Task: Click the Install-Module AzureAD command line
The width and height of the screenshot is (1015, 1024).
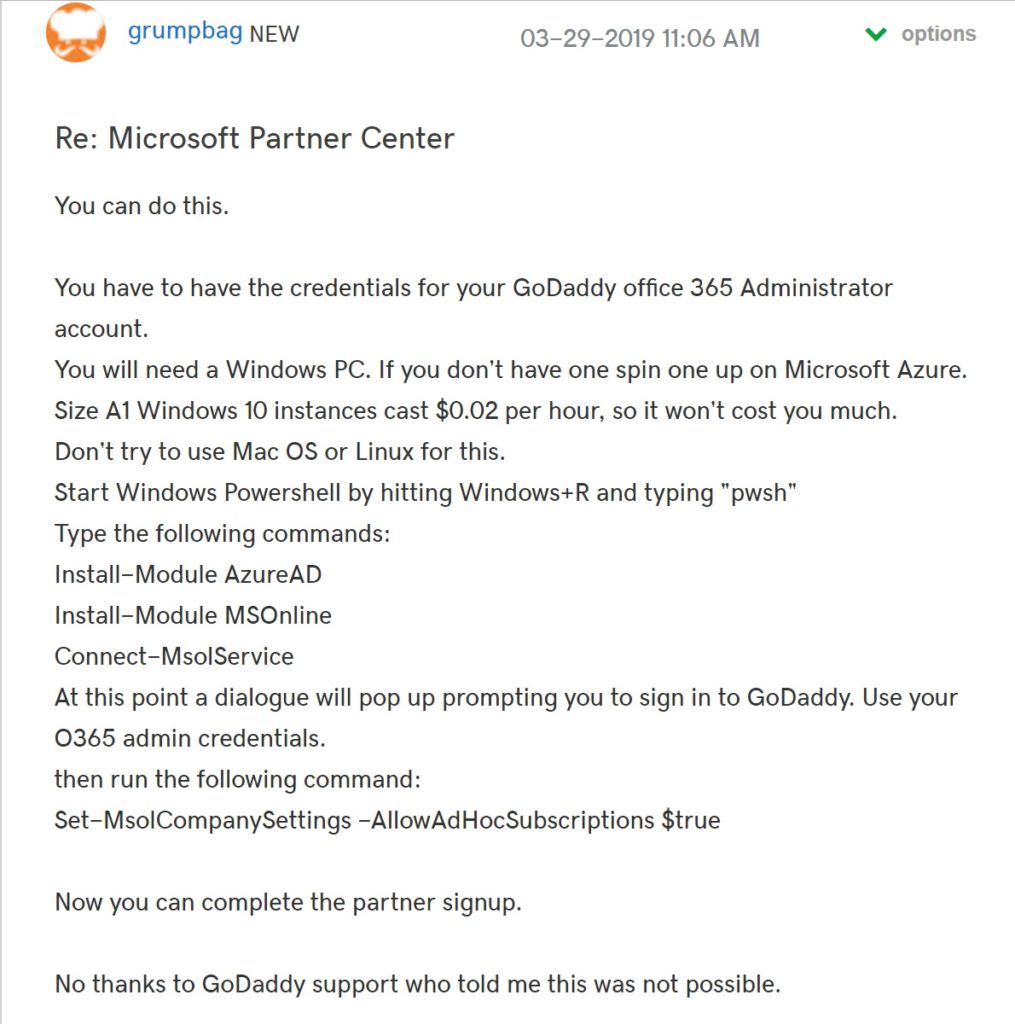Action: click(188, 575)
